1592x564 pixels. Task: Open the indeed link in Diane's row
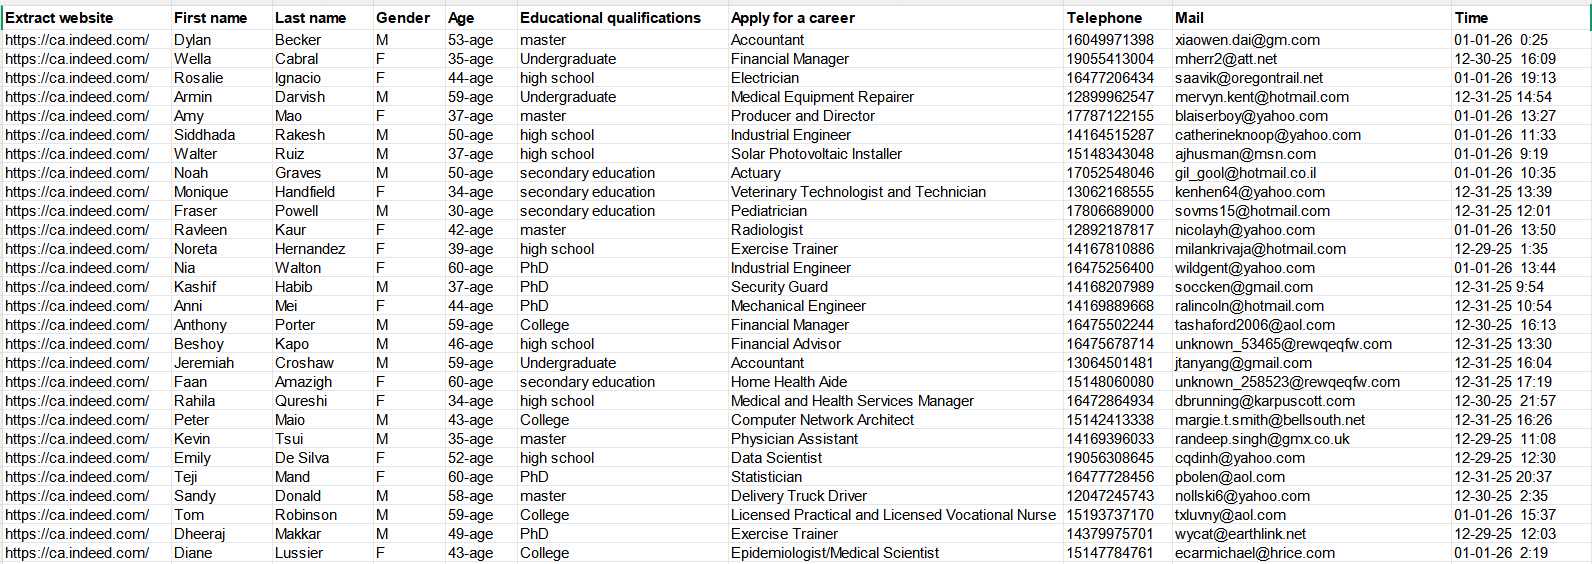coord(77,553)
